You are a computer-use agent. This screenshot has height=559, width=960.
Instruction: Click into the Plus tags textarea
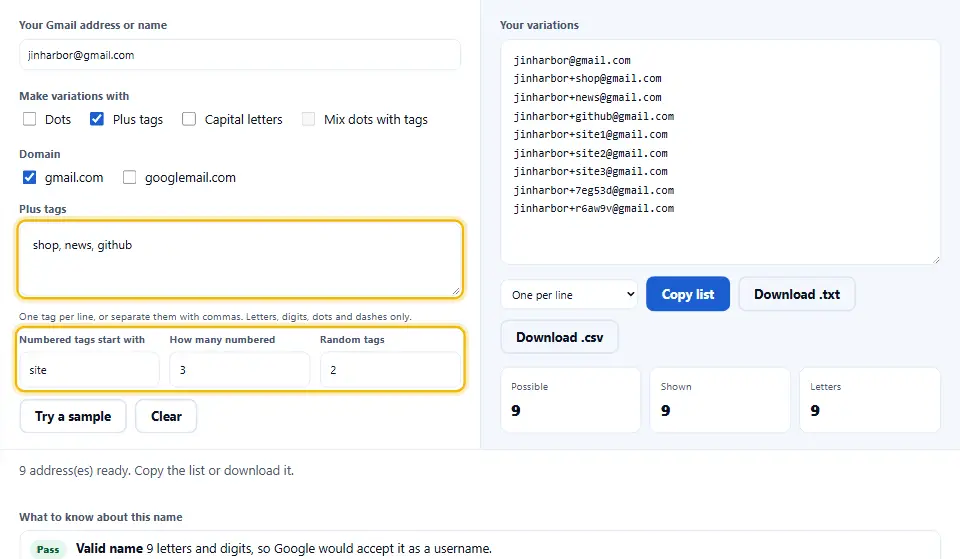click(x=240, y=260)
